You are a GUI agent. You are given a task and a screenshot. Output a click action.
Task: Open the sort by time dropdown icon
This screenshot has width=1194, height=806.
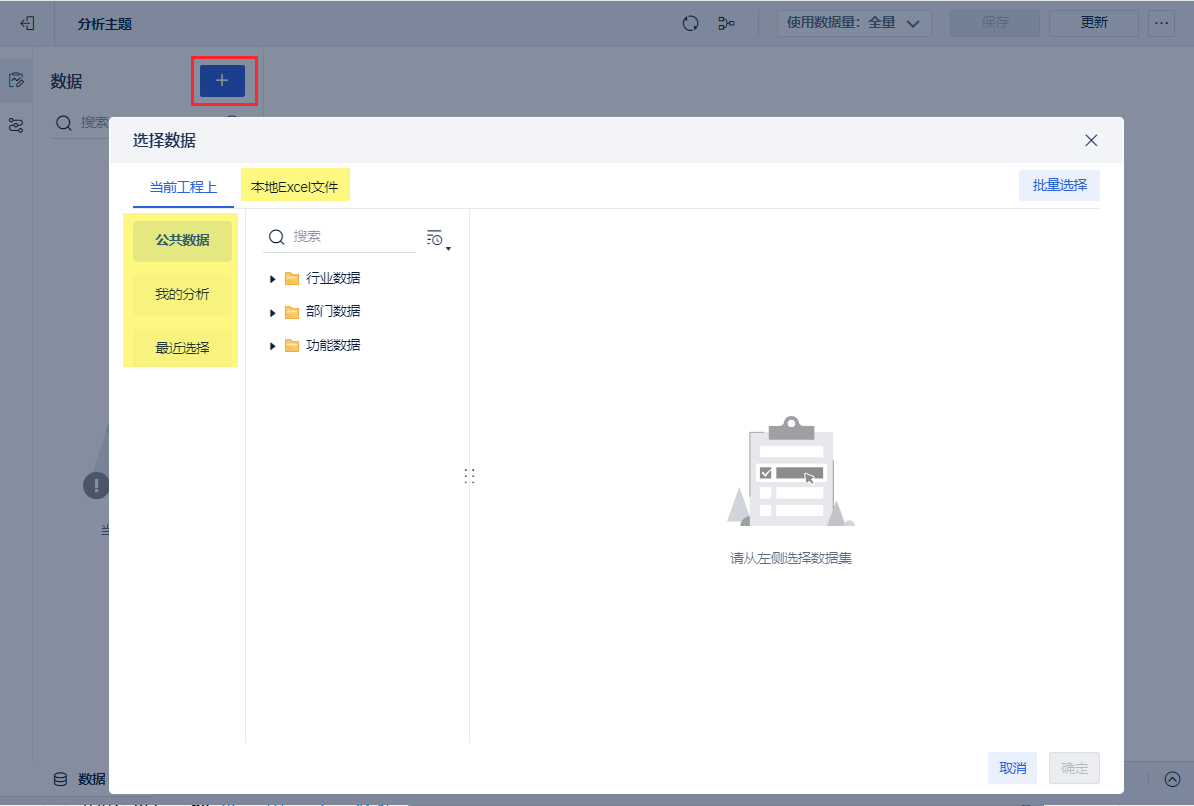(438, 239)
